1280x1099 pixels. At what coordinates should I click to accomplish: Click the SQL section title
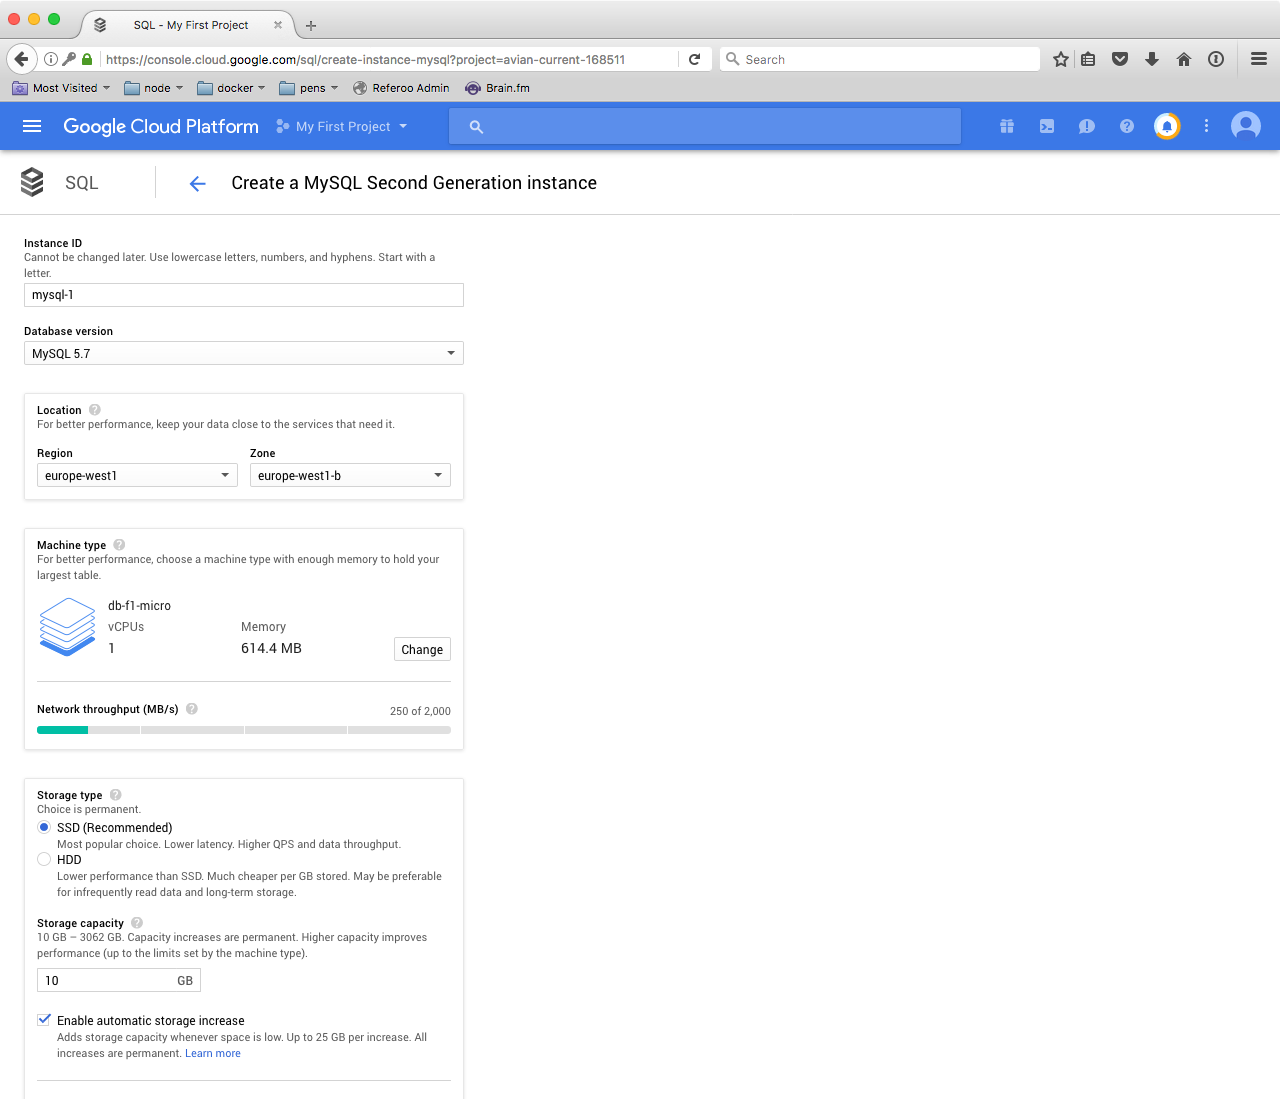(x=82, y=183)
